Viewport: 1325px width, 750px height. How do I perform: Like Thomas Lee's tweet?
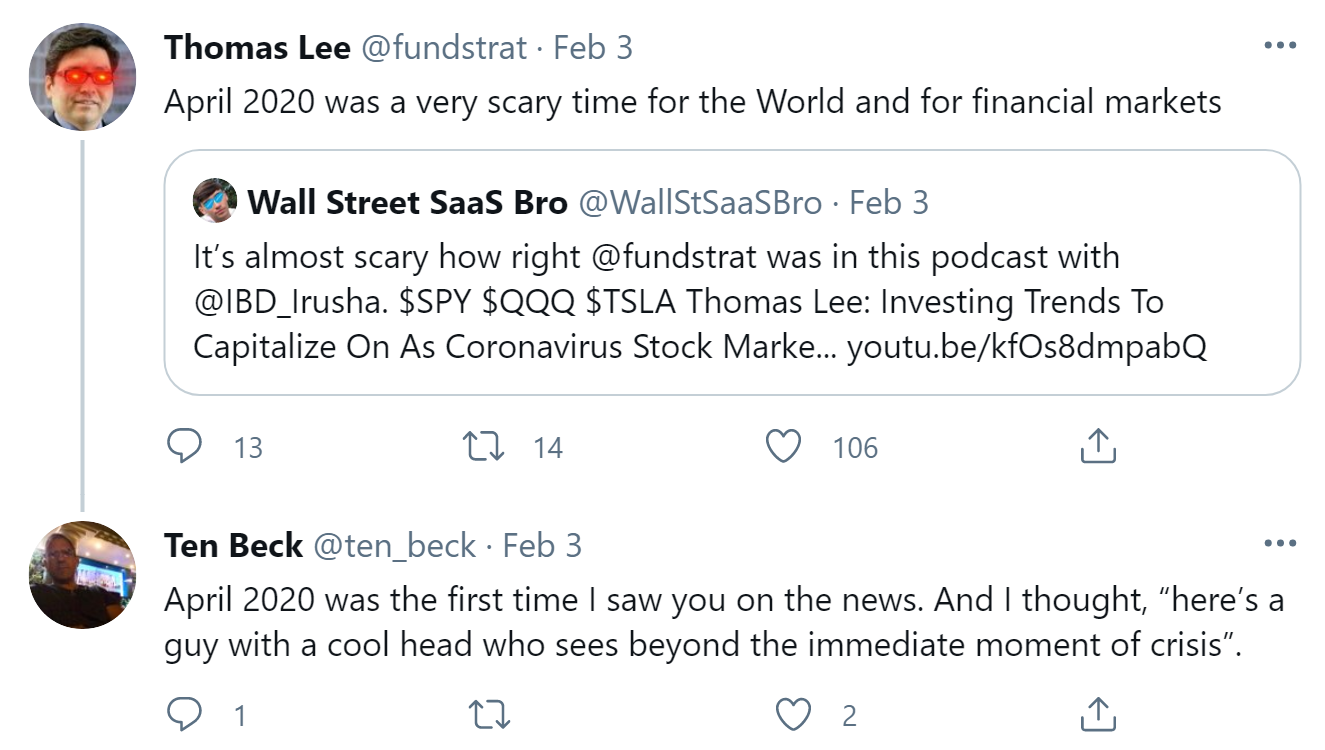point(783,446)
